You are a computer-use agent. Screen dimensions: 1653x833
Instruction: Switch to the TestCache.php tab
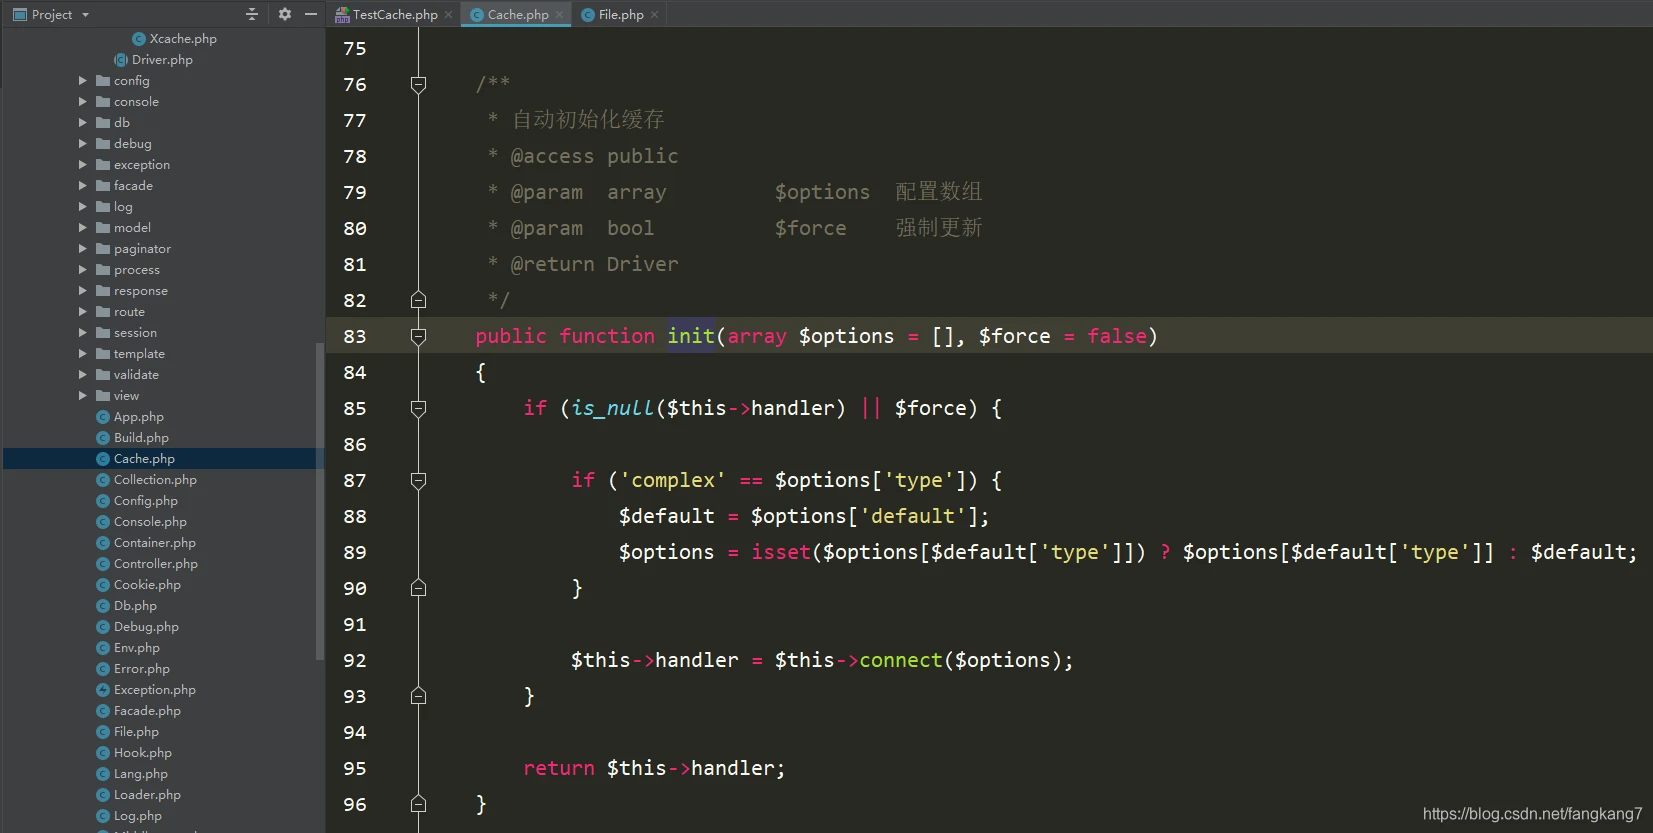pyautogui.click(x=394, y=15)
